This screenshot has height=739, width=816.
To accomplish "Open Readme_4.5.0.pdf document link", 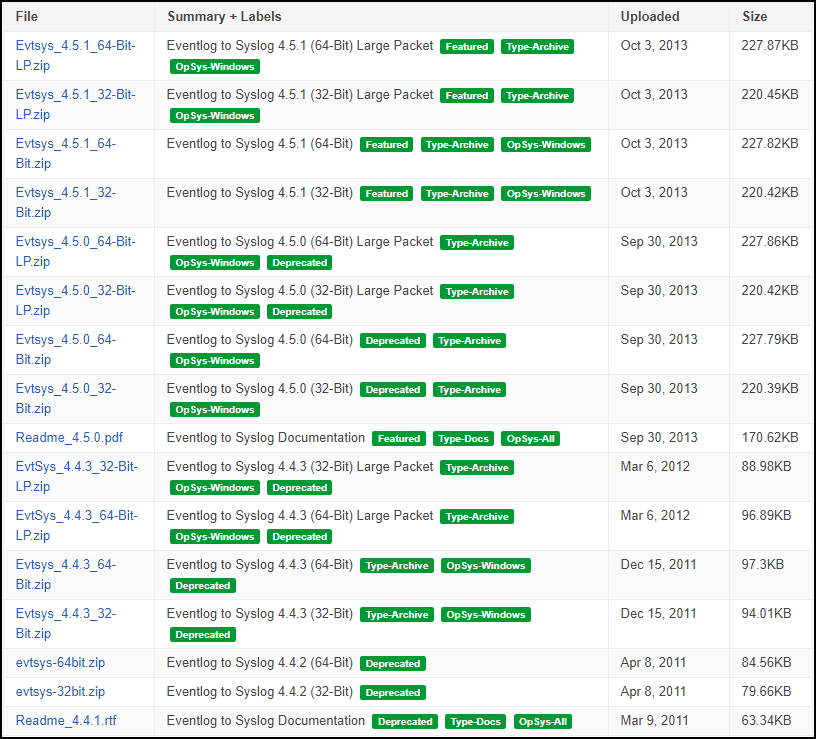I will coord(69,438).
